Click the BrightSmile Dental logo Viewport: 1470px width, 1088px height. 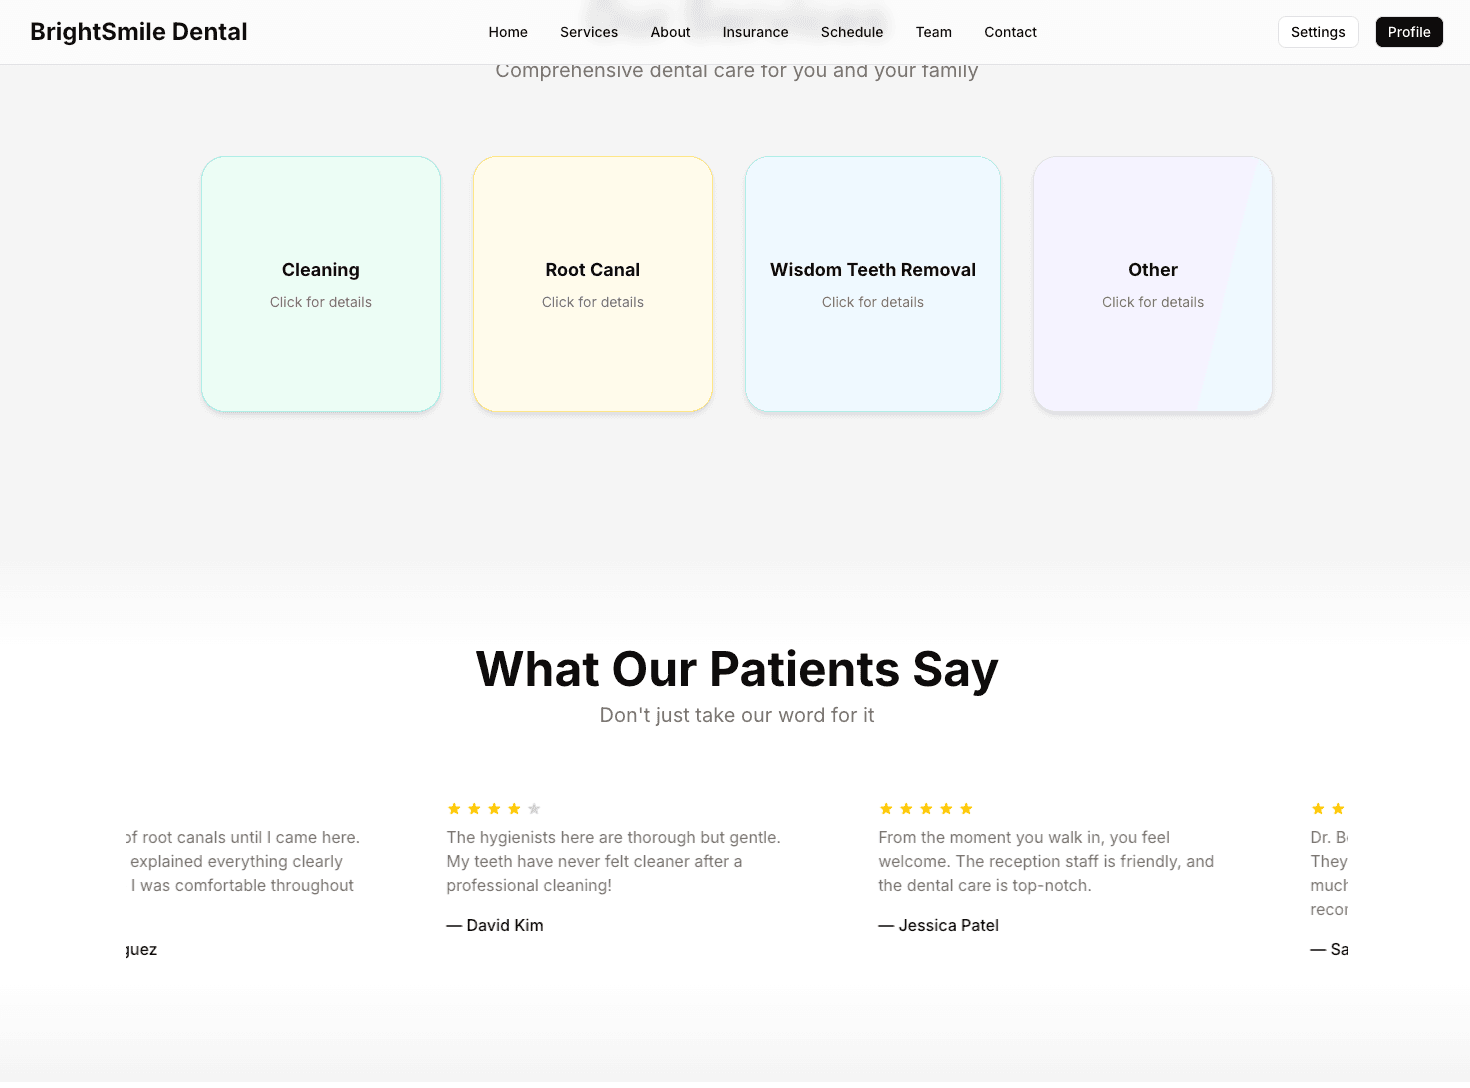tap(139, 32)
